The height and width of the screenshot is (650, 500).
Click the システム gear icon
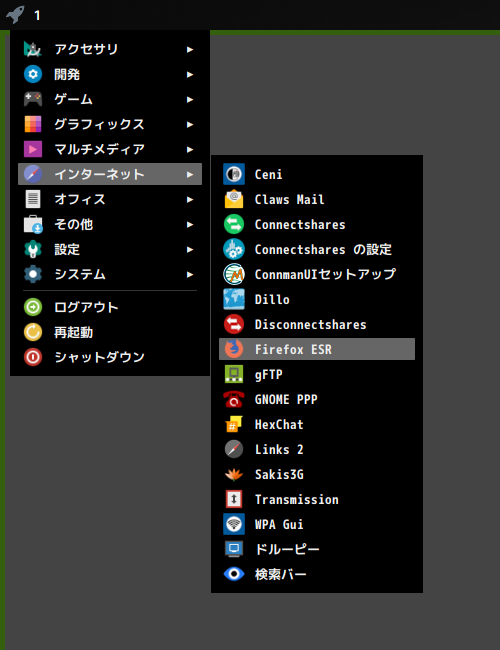pos(33,274)
